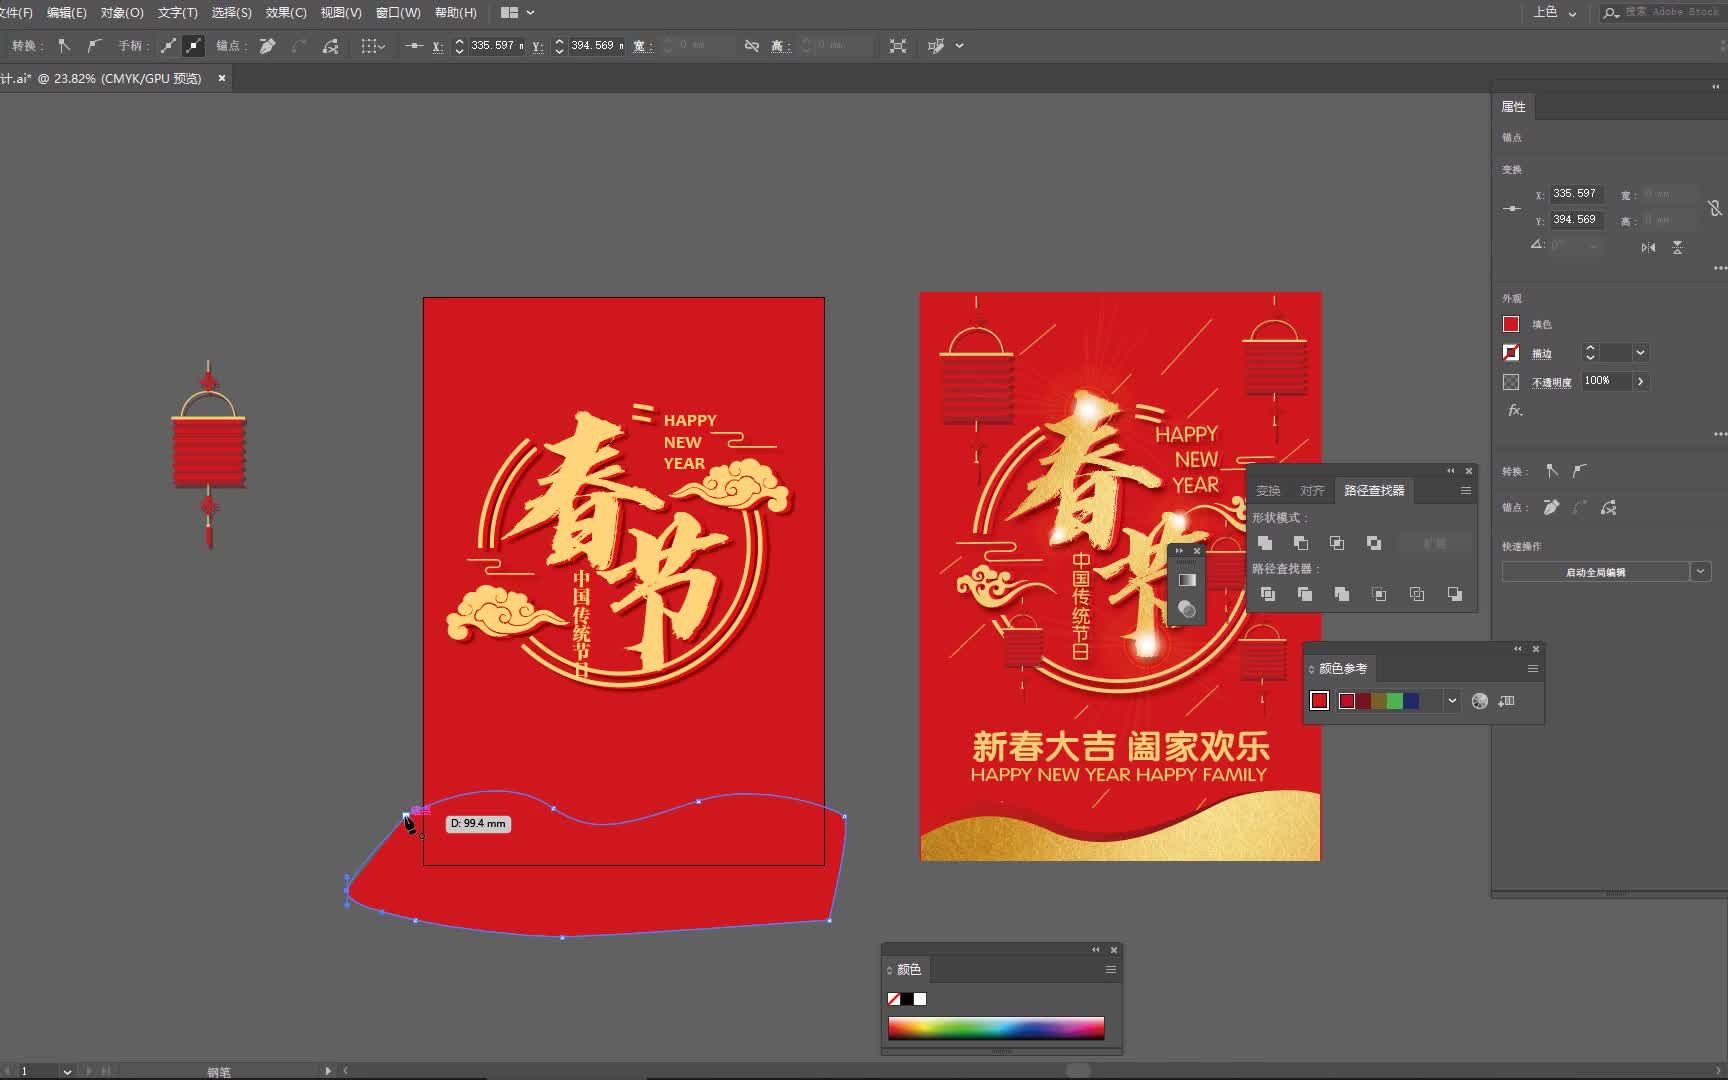Expand opacity slider arrow
This screenshot has height=1080, width=1728.
(x=1640, y=381)
